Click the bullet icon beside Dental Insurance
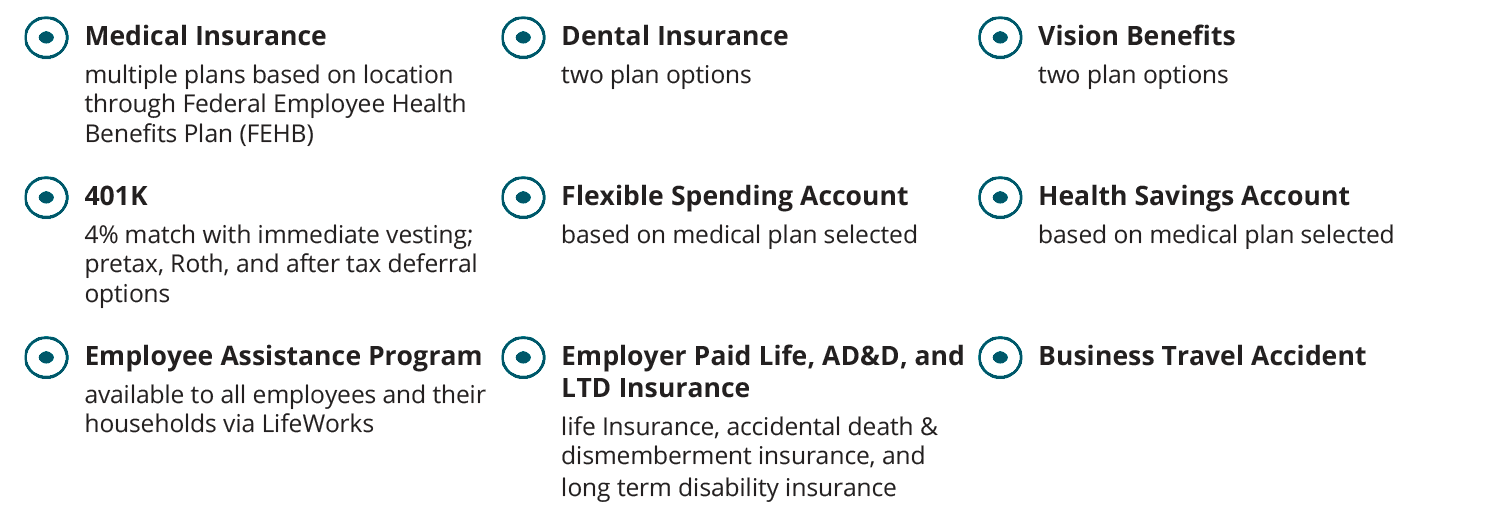 point(522,38)
